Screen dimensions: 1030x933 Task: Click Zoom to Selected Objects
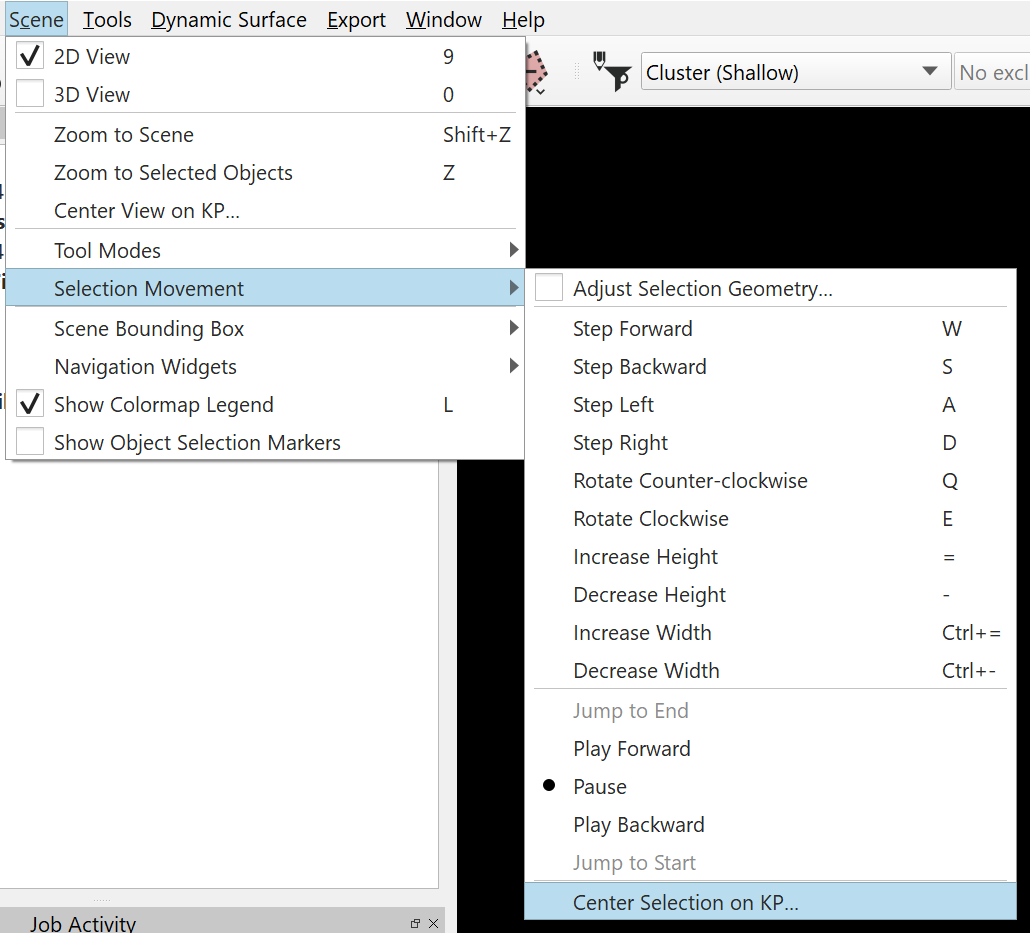[x=173, y=173]
